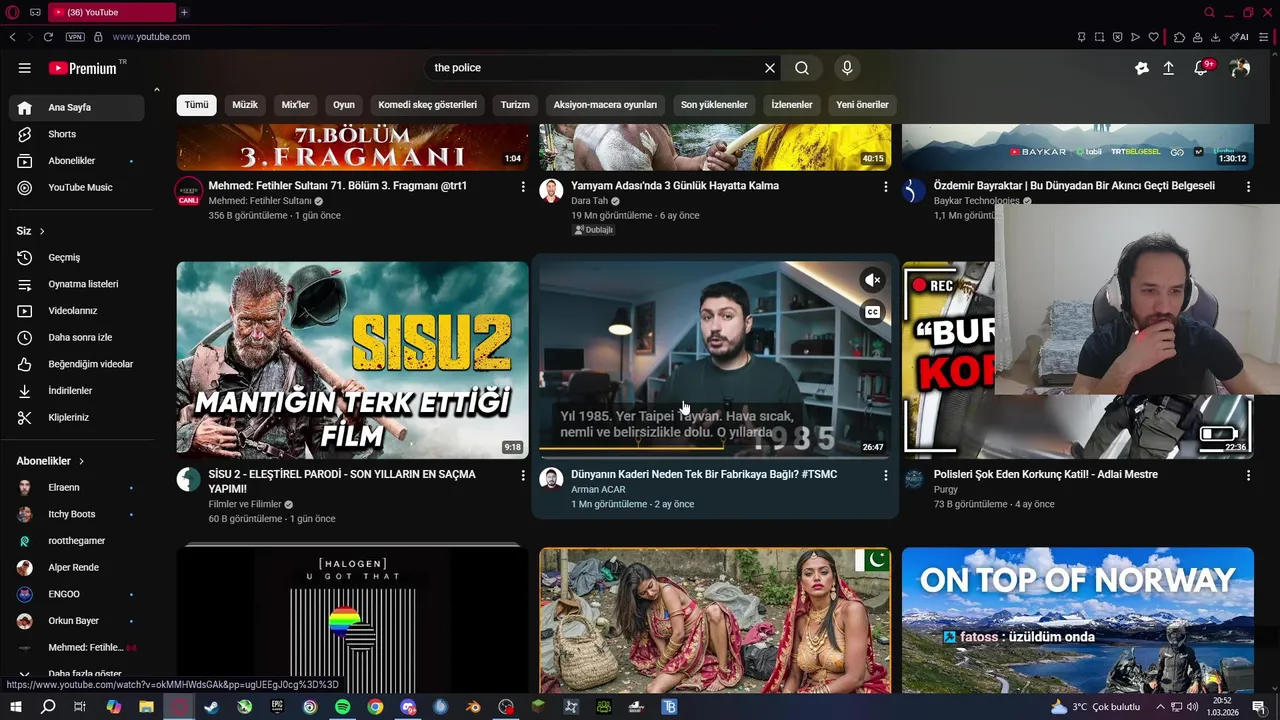This screenshot has width=1280, height=720.
Task: Open Arman ACAR channel link
Action: [598, 490]
